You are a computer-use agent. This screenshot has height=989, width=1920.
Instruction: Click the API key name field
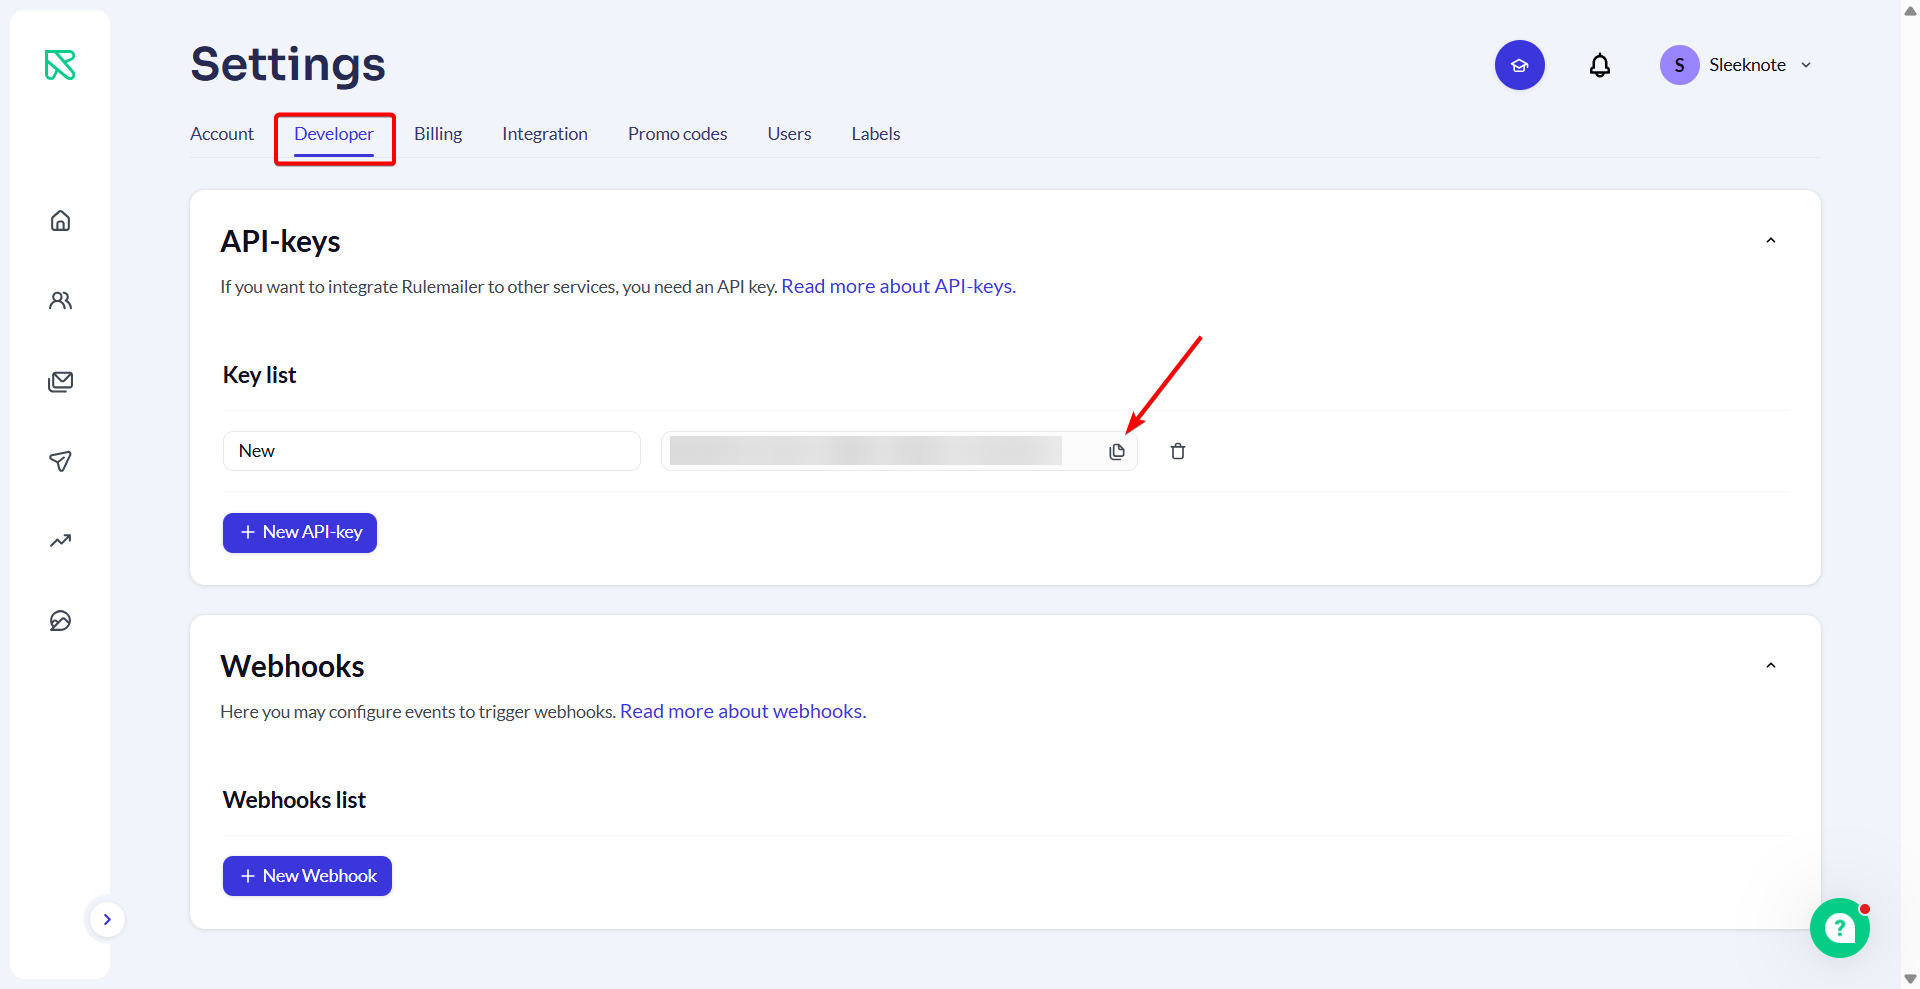point(431,451)
